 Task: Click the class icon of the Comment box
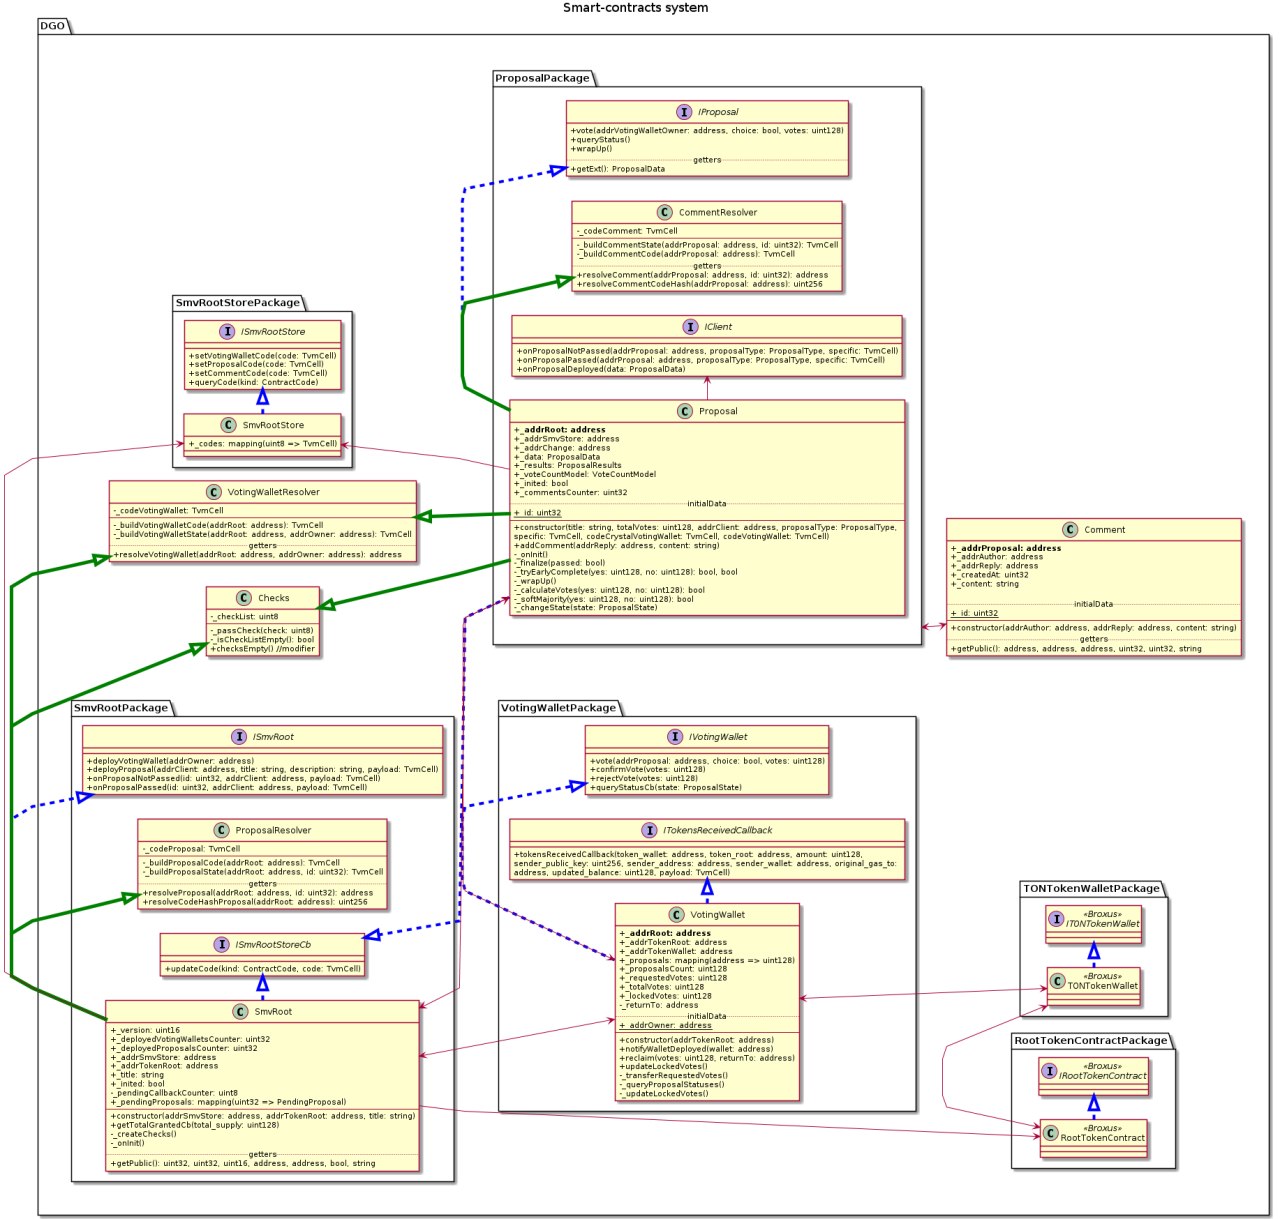coord(1070,530)
